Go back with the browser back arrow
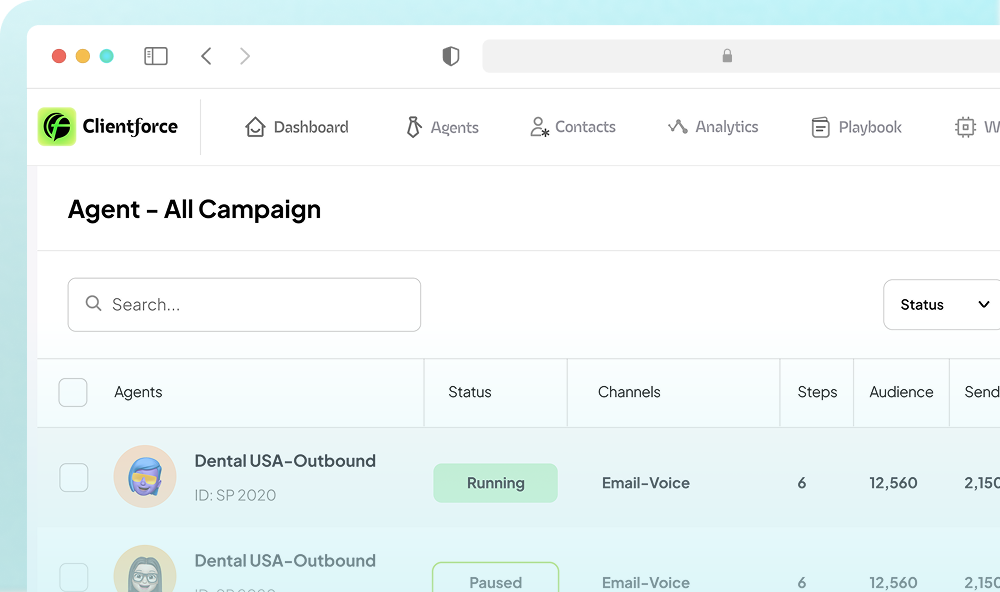The height and width of the screenshot is (592, 1000). click(x=206, y=56)
